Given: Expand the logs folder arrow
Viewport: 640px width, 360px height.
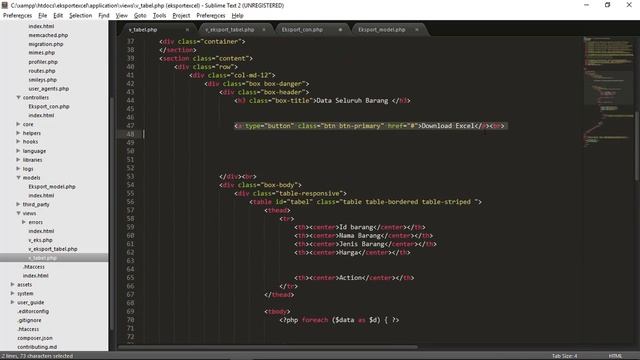Looking at the screenshot, I should point(18,169).
